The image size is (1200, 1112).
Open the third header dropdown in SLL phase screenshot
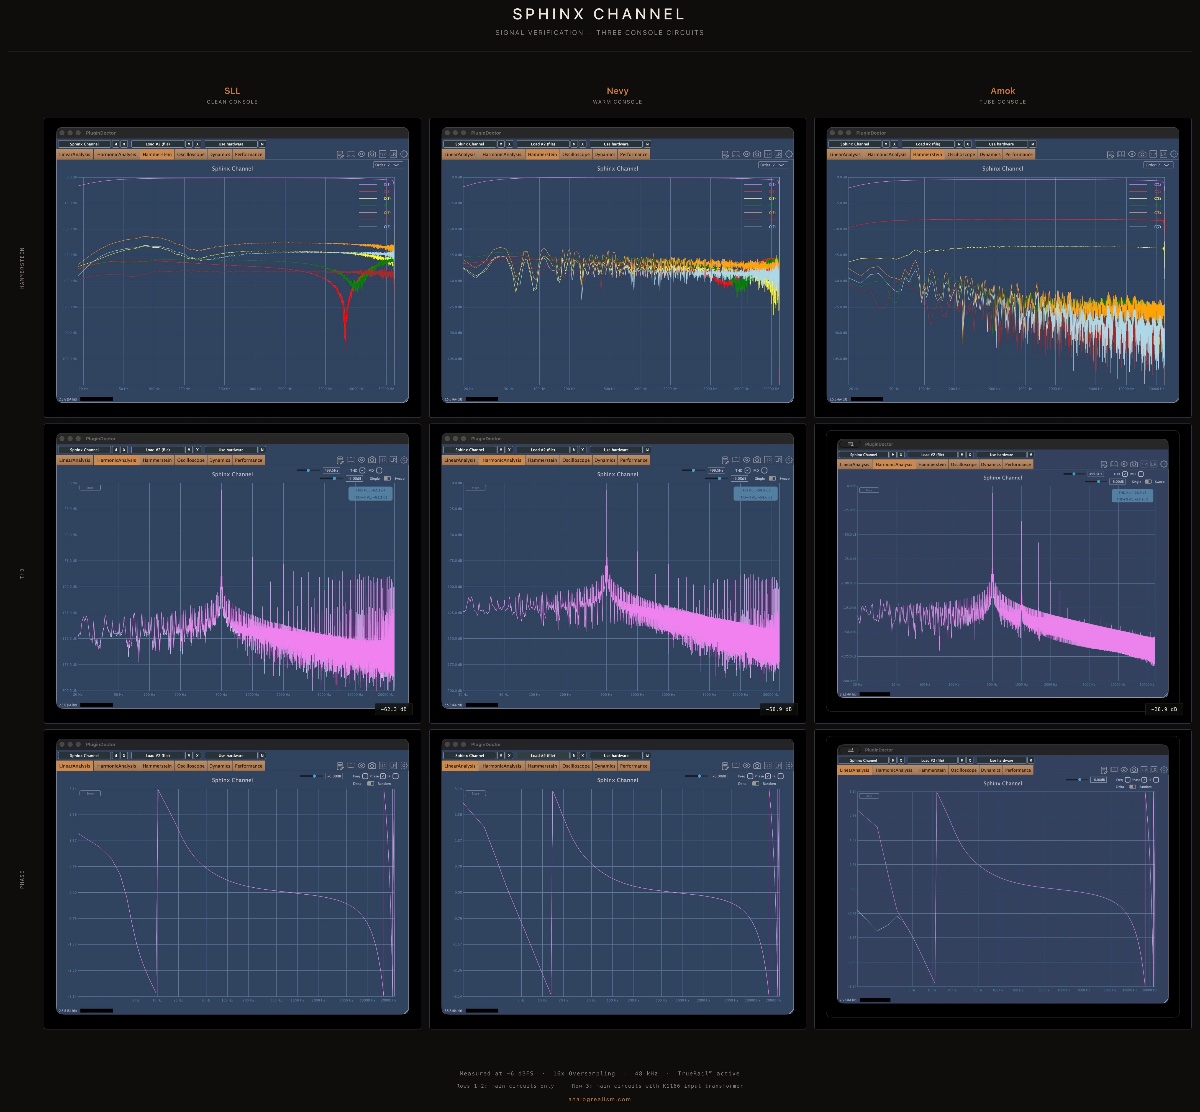[230, 755]
